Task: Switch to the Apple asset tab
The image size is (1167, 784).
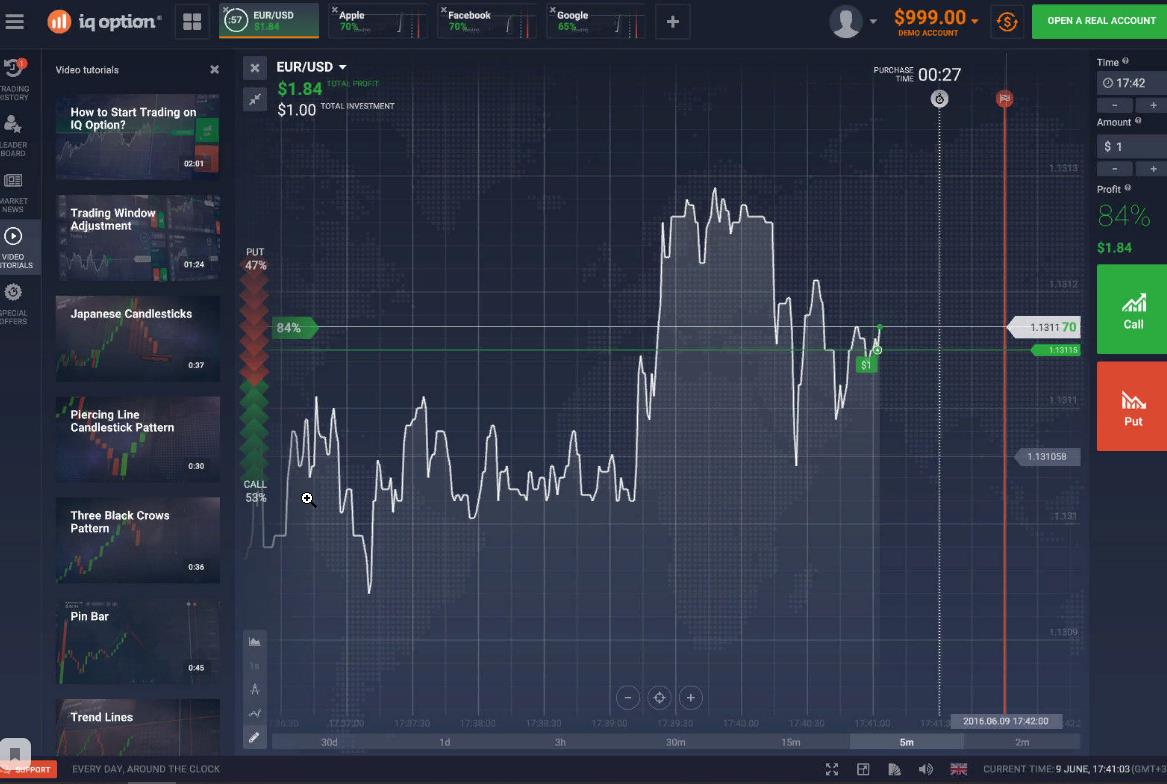Action: pos(378,22)
